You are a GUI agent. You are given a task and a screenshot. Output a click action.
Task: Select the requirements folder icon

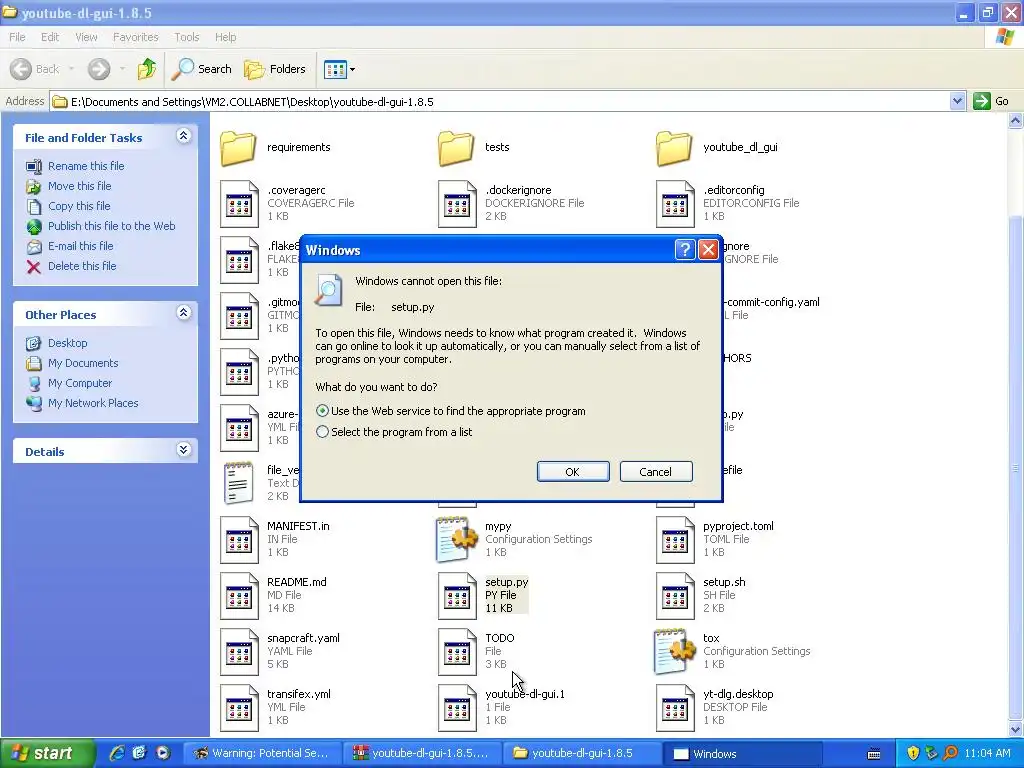[x=238, y=148]
